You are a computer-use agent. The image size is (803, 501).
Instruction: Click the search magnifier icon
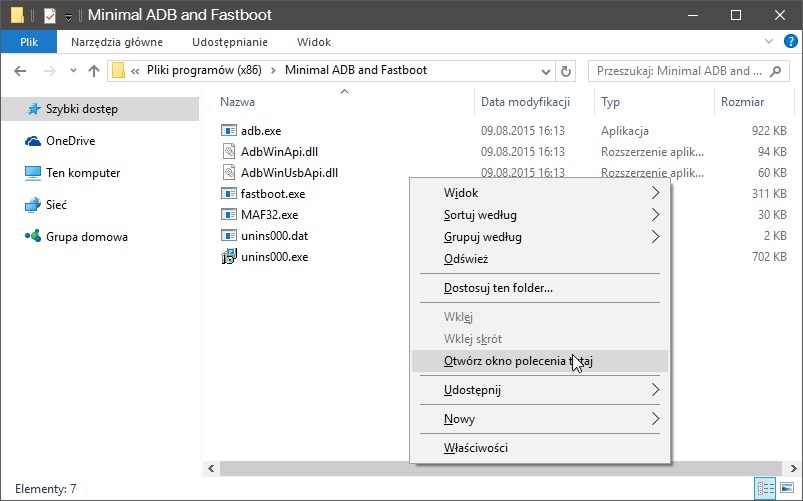click(x=776, y=71)
